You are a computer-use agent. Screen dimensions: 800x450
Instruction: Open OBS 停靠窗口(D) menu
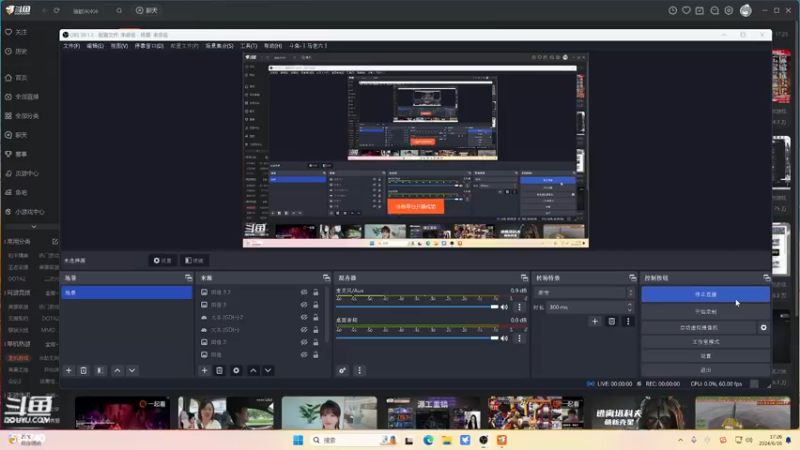[149, 46]
